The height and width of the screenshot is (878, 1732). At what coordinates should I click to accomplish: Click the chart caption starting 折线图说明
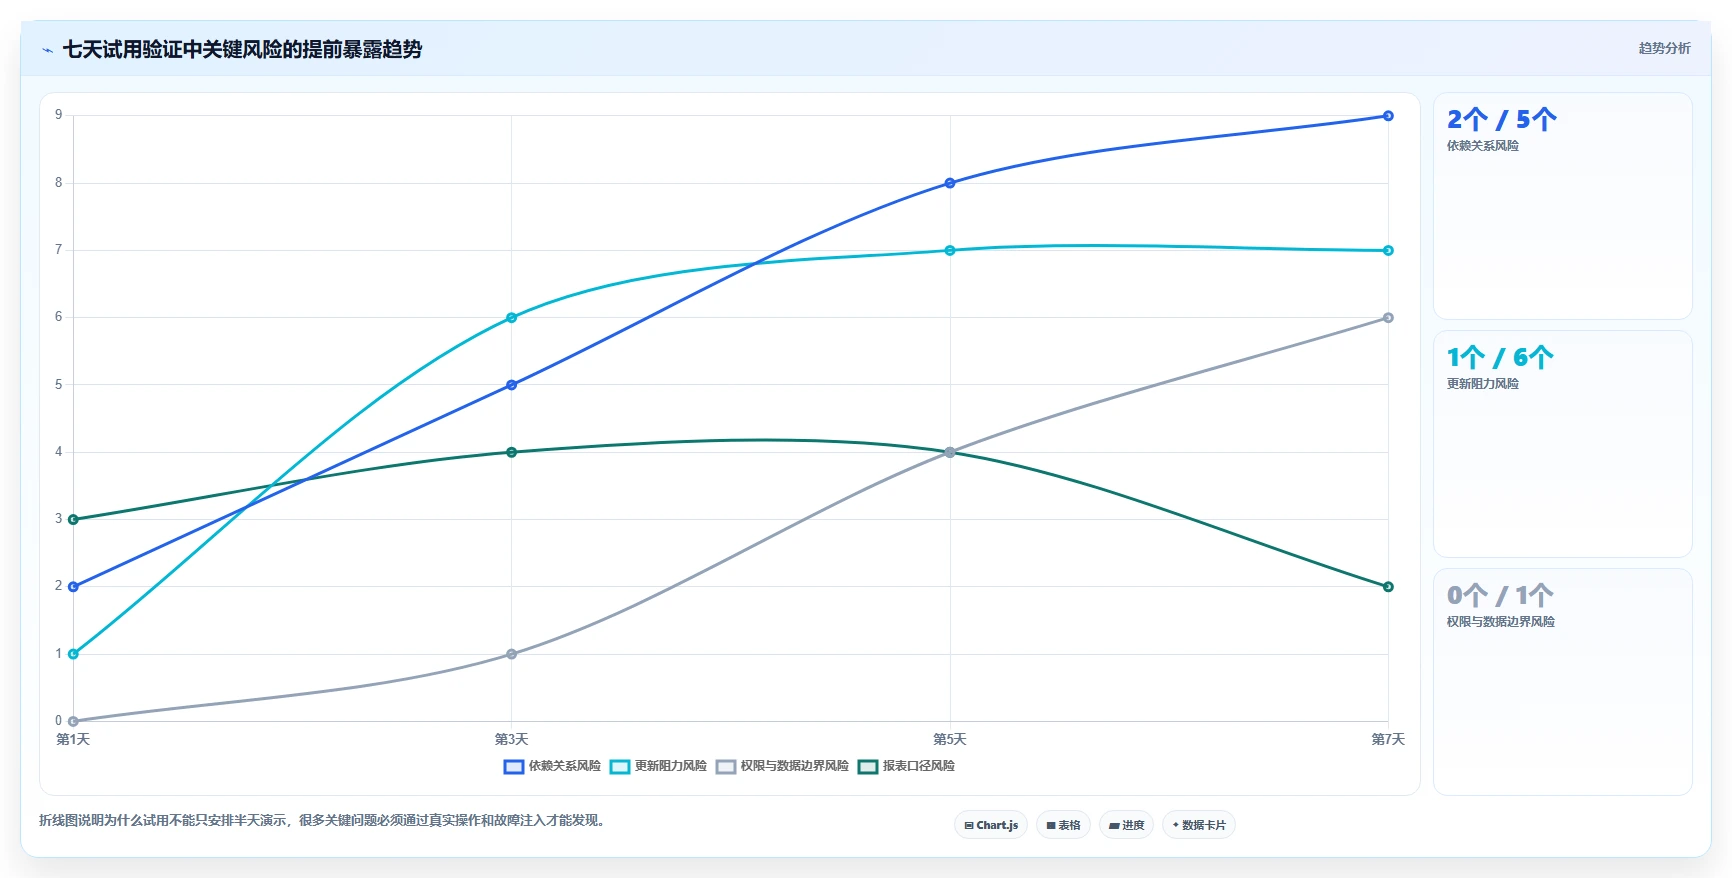tap(323, 820)
